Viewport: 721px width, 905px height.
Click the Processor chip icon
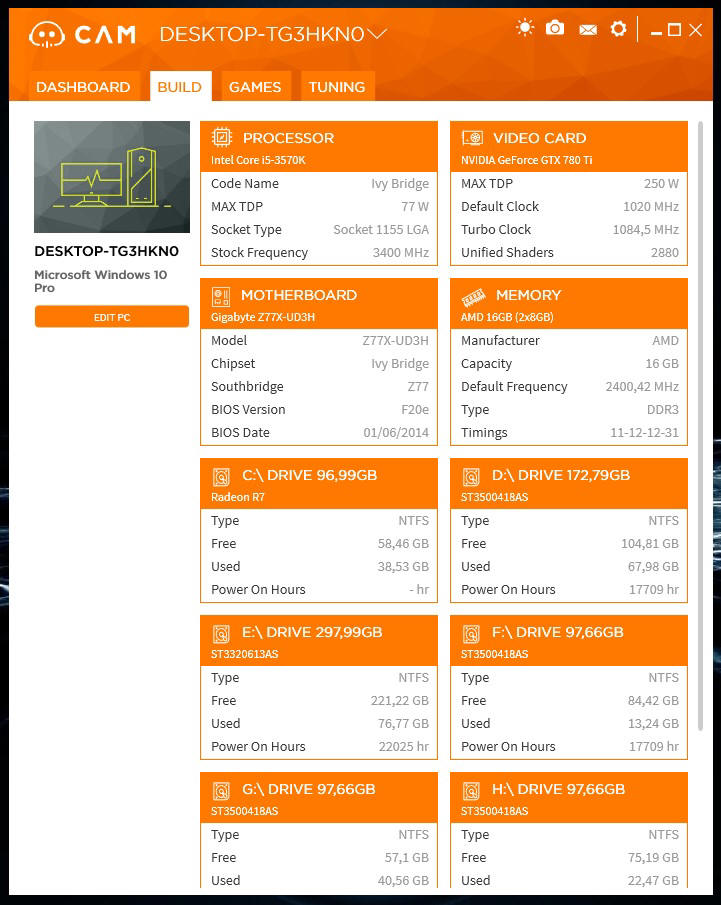click(222, 137)
